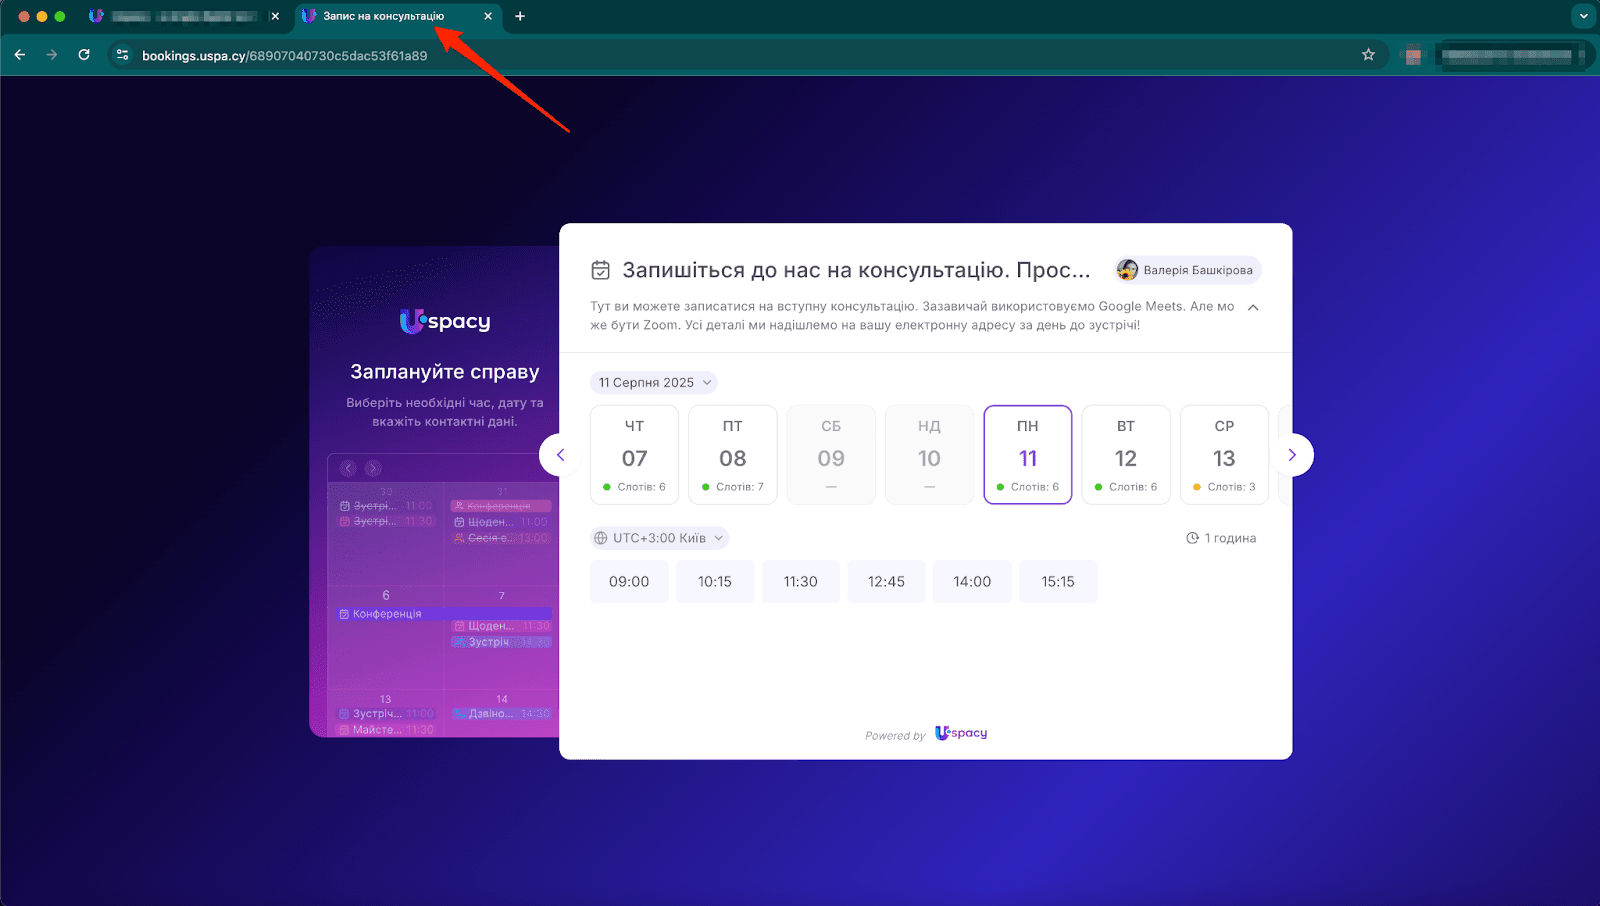Select the 09:00 time slot
The width and height of the screenshot is (1600, 906).
[x=629, y=581]
